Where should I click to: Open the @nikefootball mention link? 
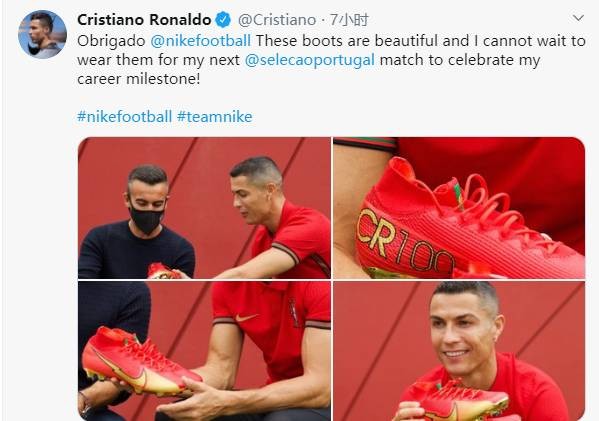coord(201,41)
